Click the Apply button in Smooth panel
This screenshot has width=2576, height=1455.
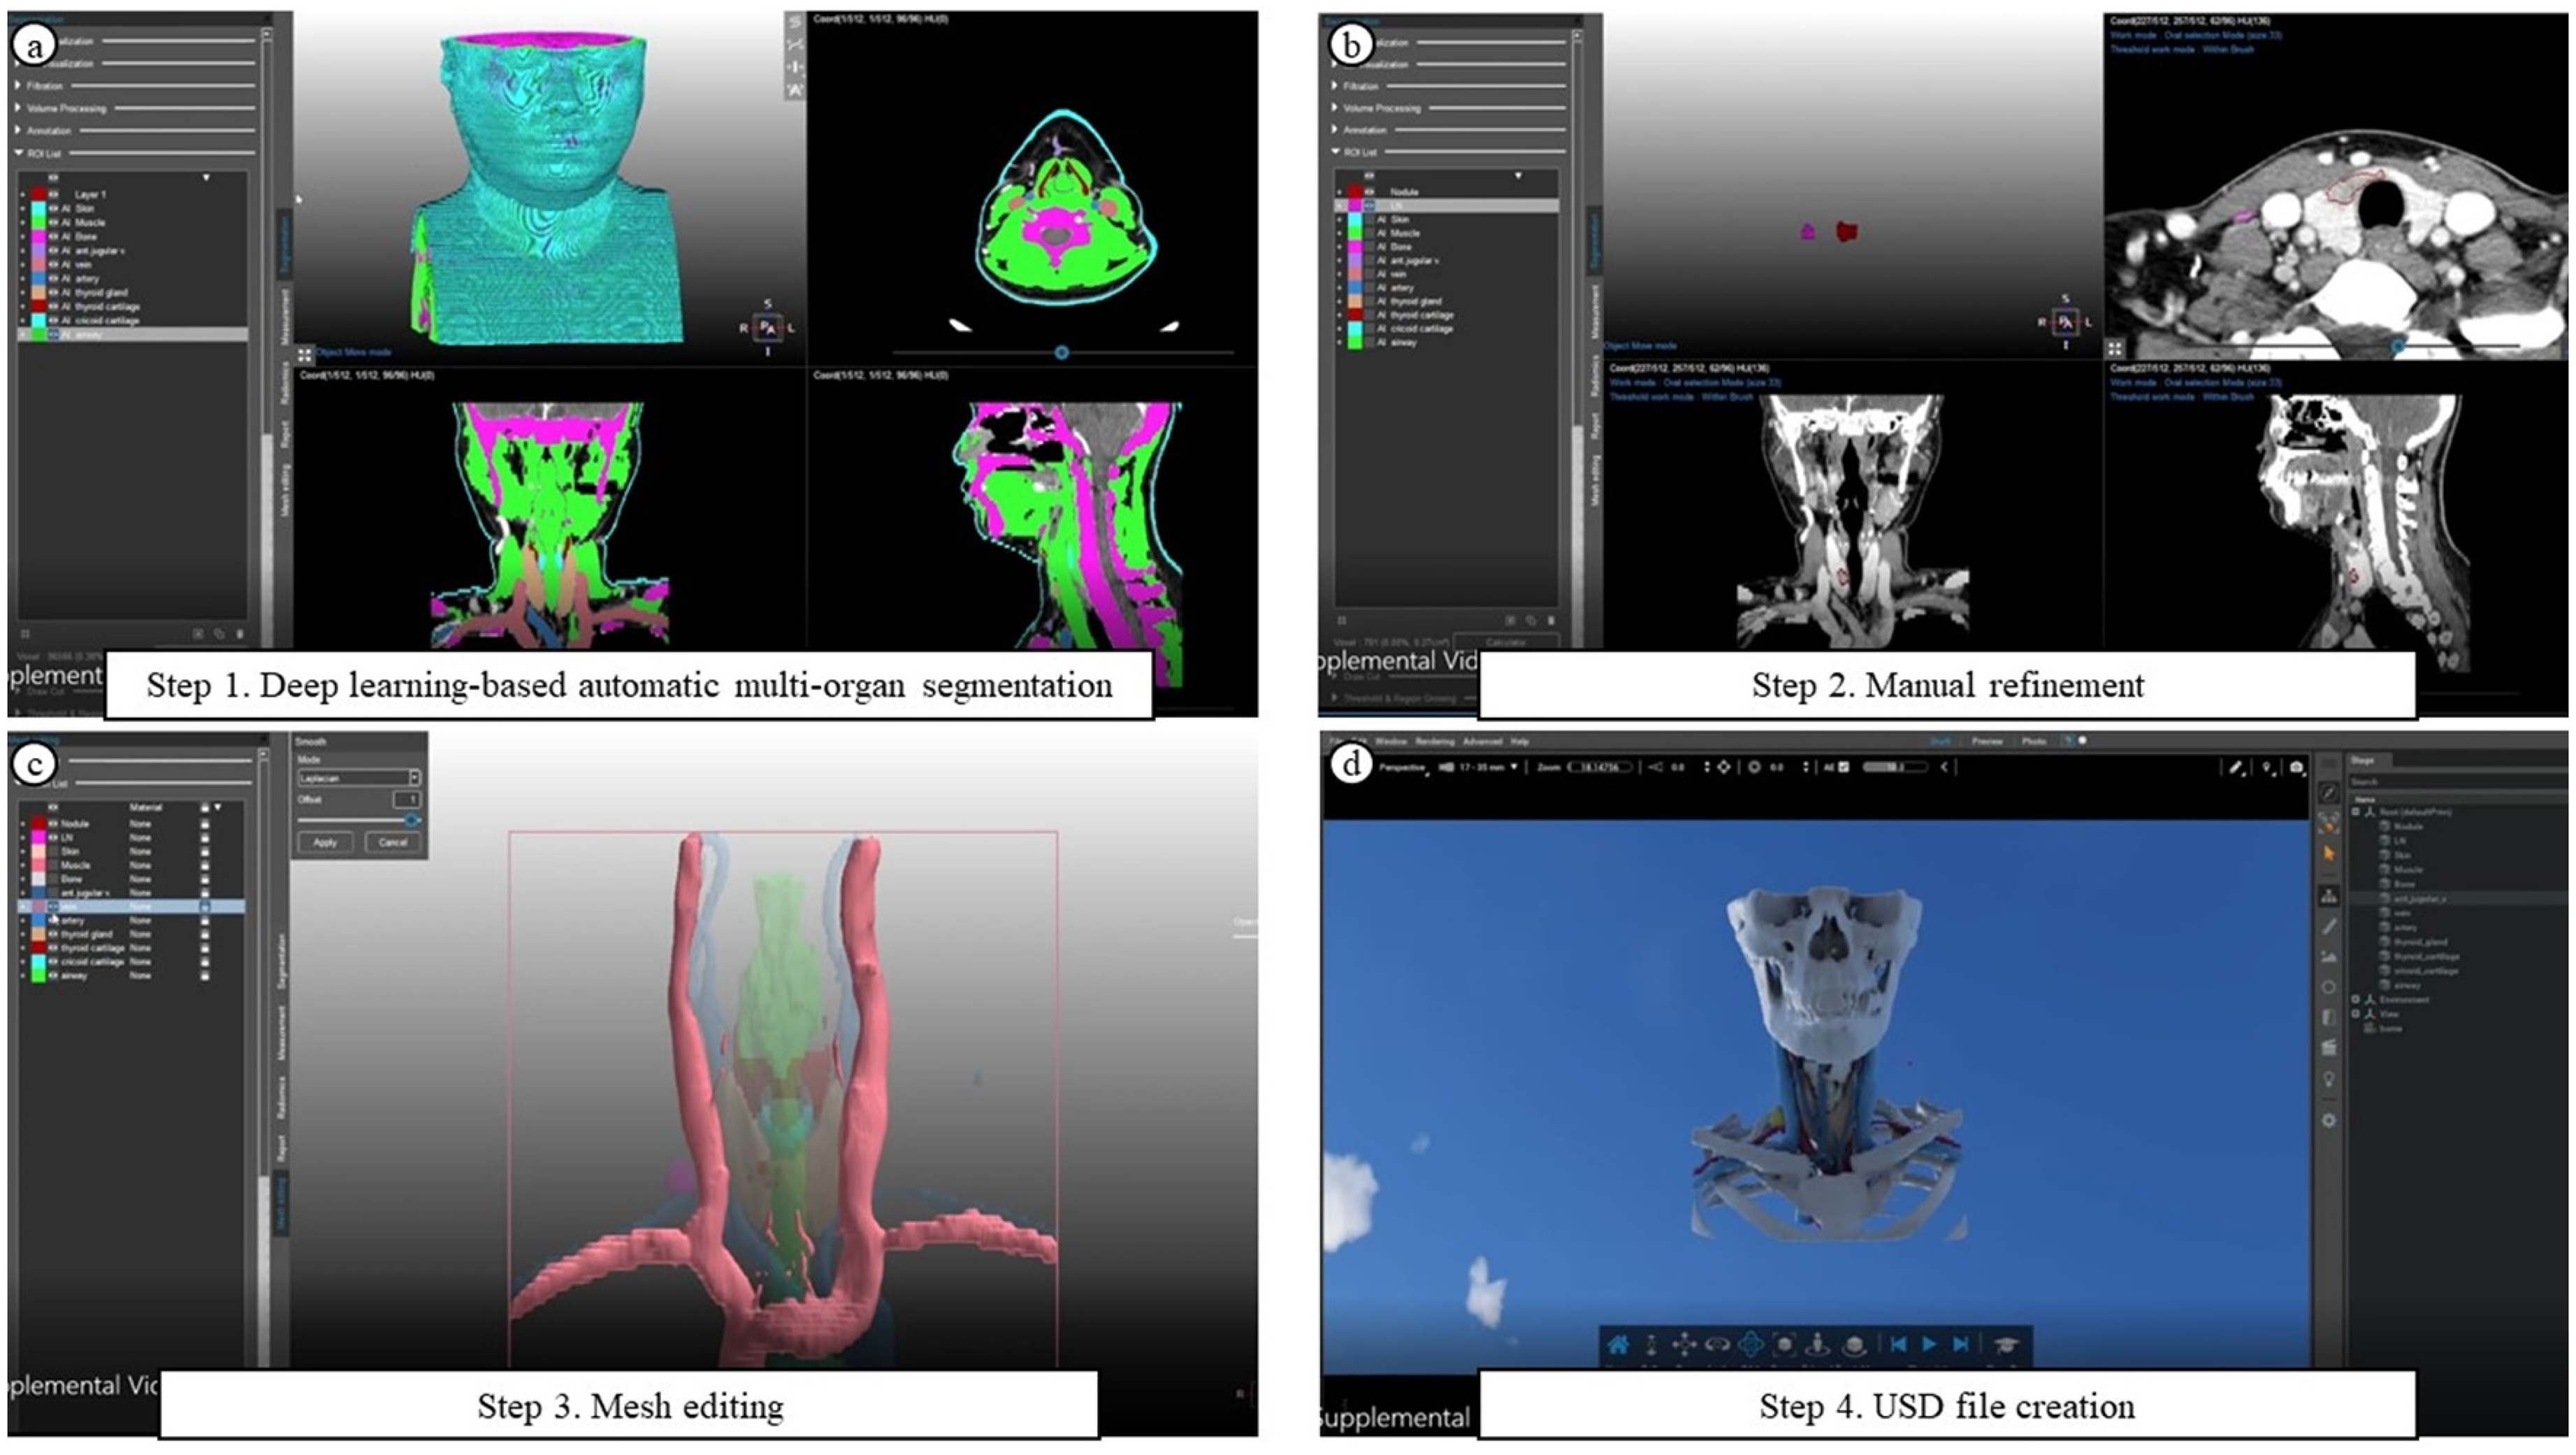click(x=325, y=842)
